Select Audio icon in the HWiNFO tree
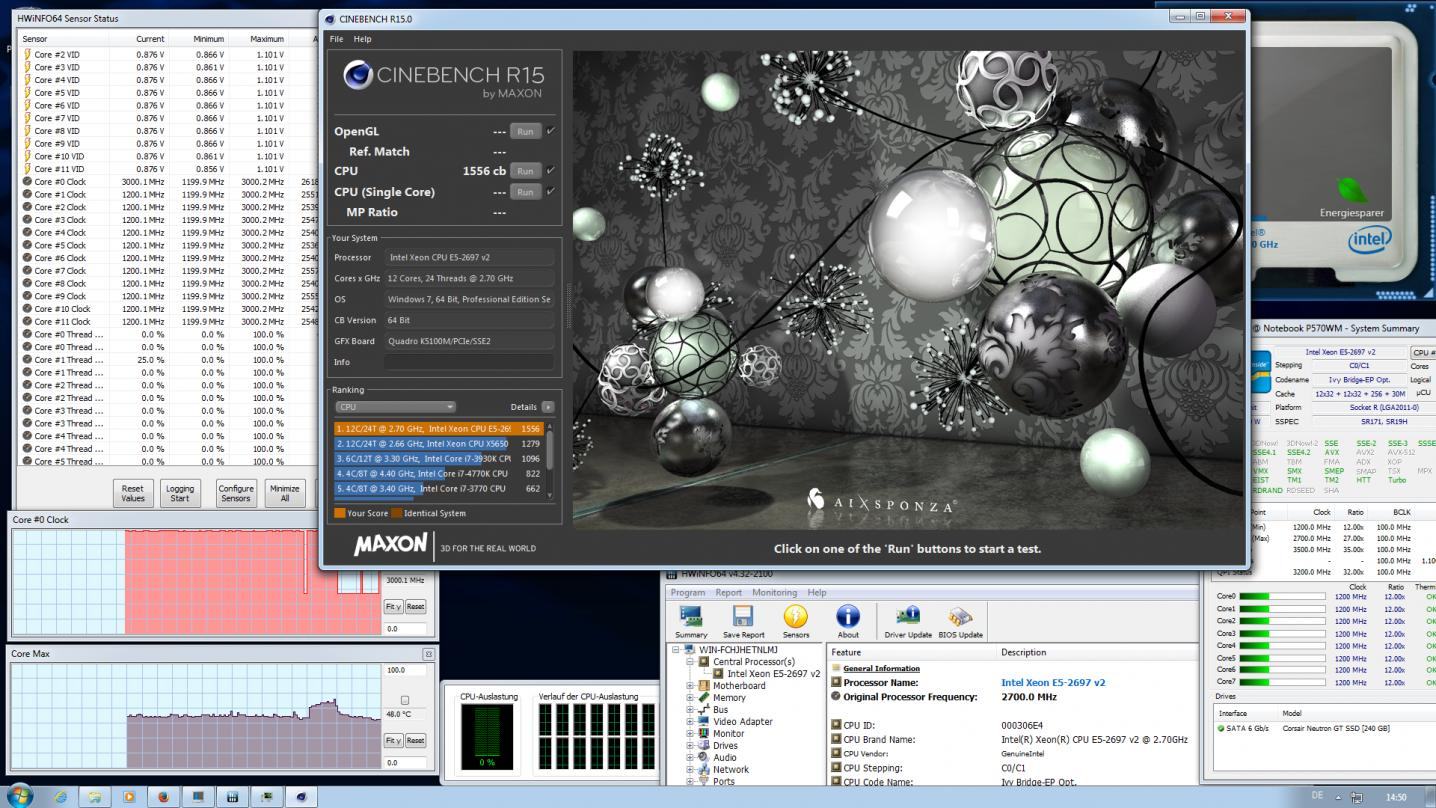 [x=705, y=758]
